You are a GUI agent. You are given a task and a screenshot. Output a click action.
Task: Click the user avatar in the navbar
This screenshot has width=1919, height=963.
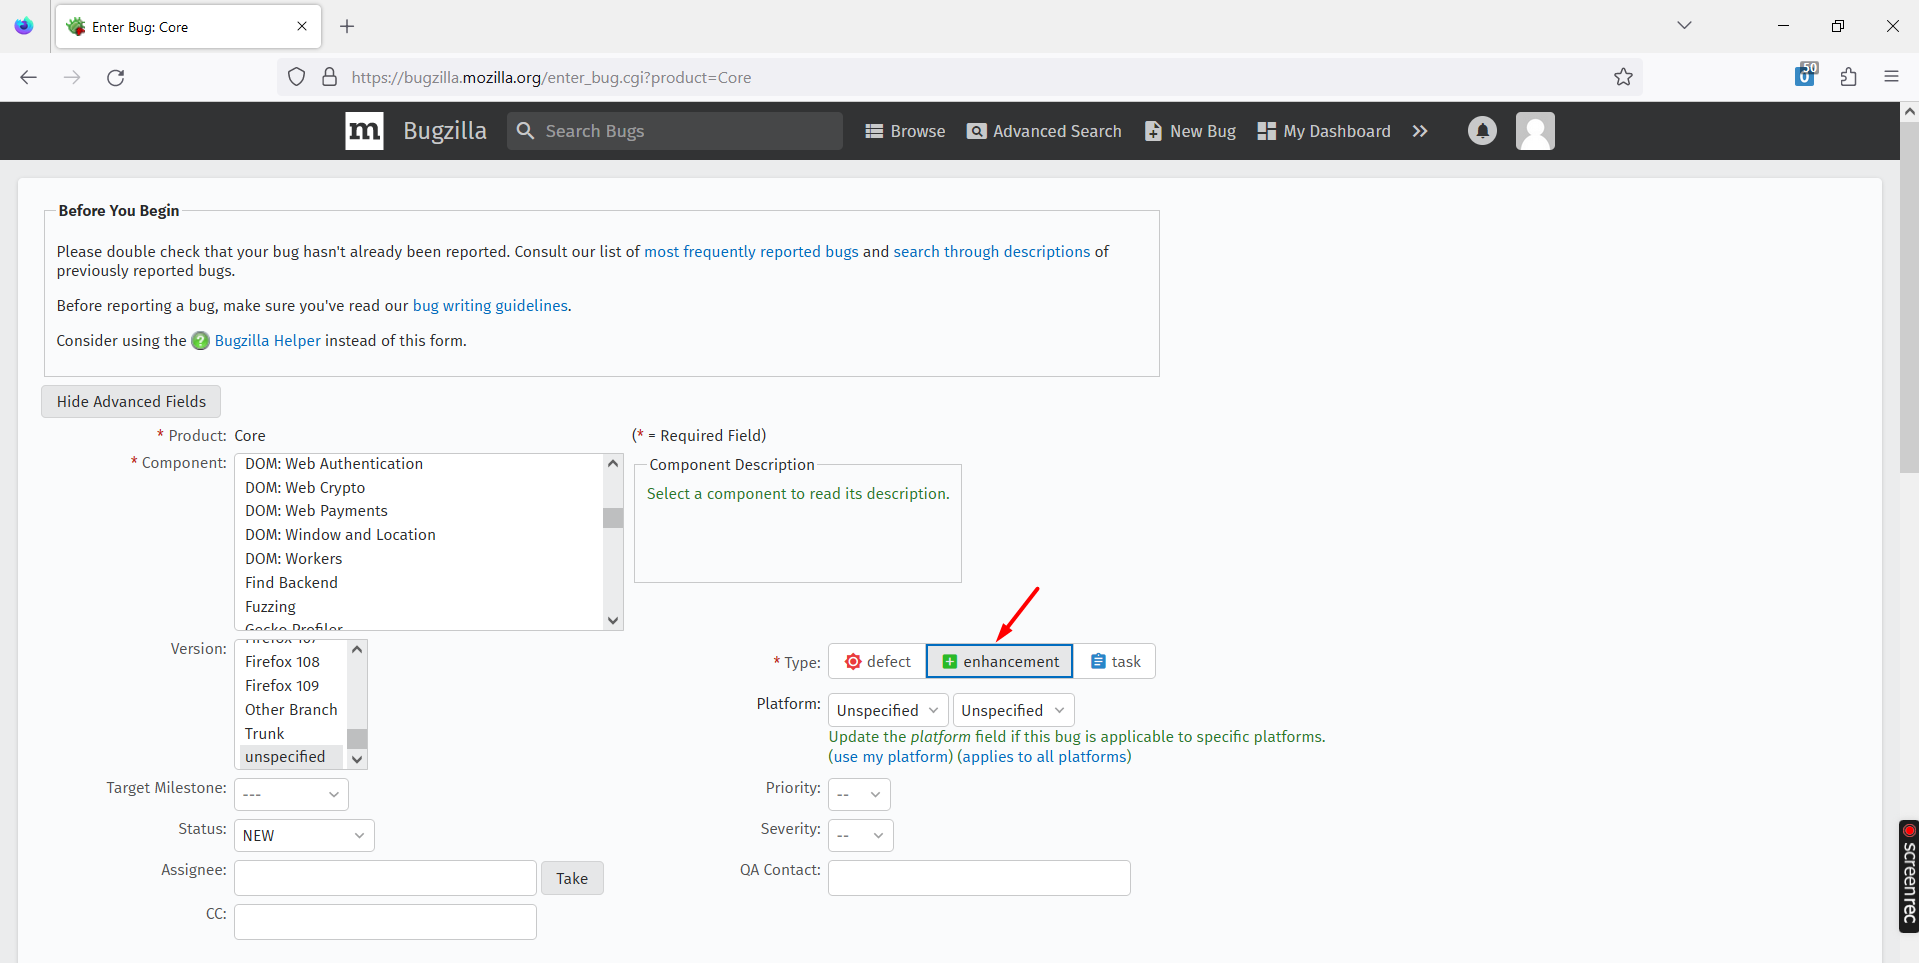pyautogui.click(x=1535, y=130)
